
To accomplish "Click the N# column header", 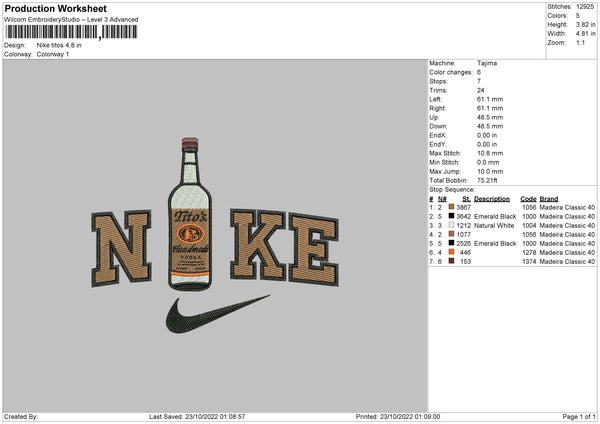I will tap(442, 199).
